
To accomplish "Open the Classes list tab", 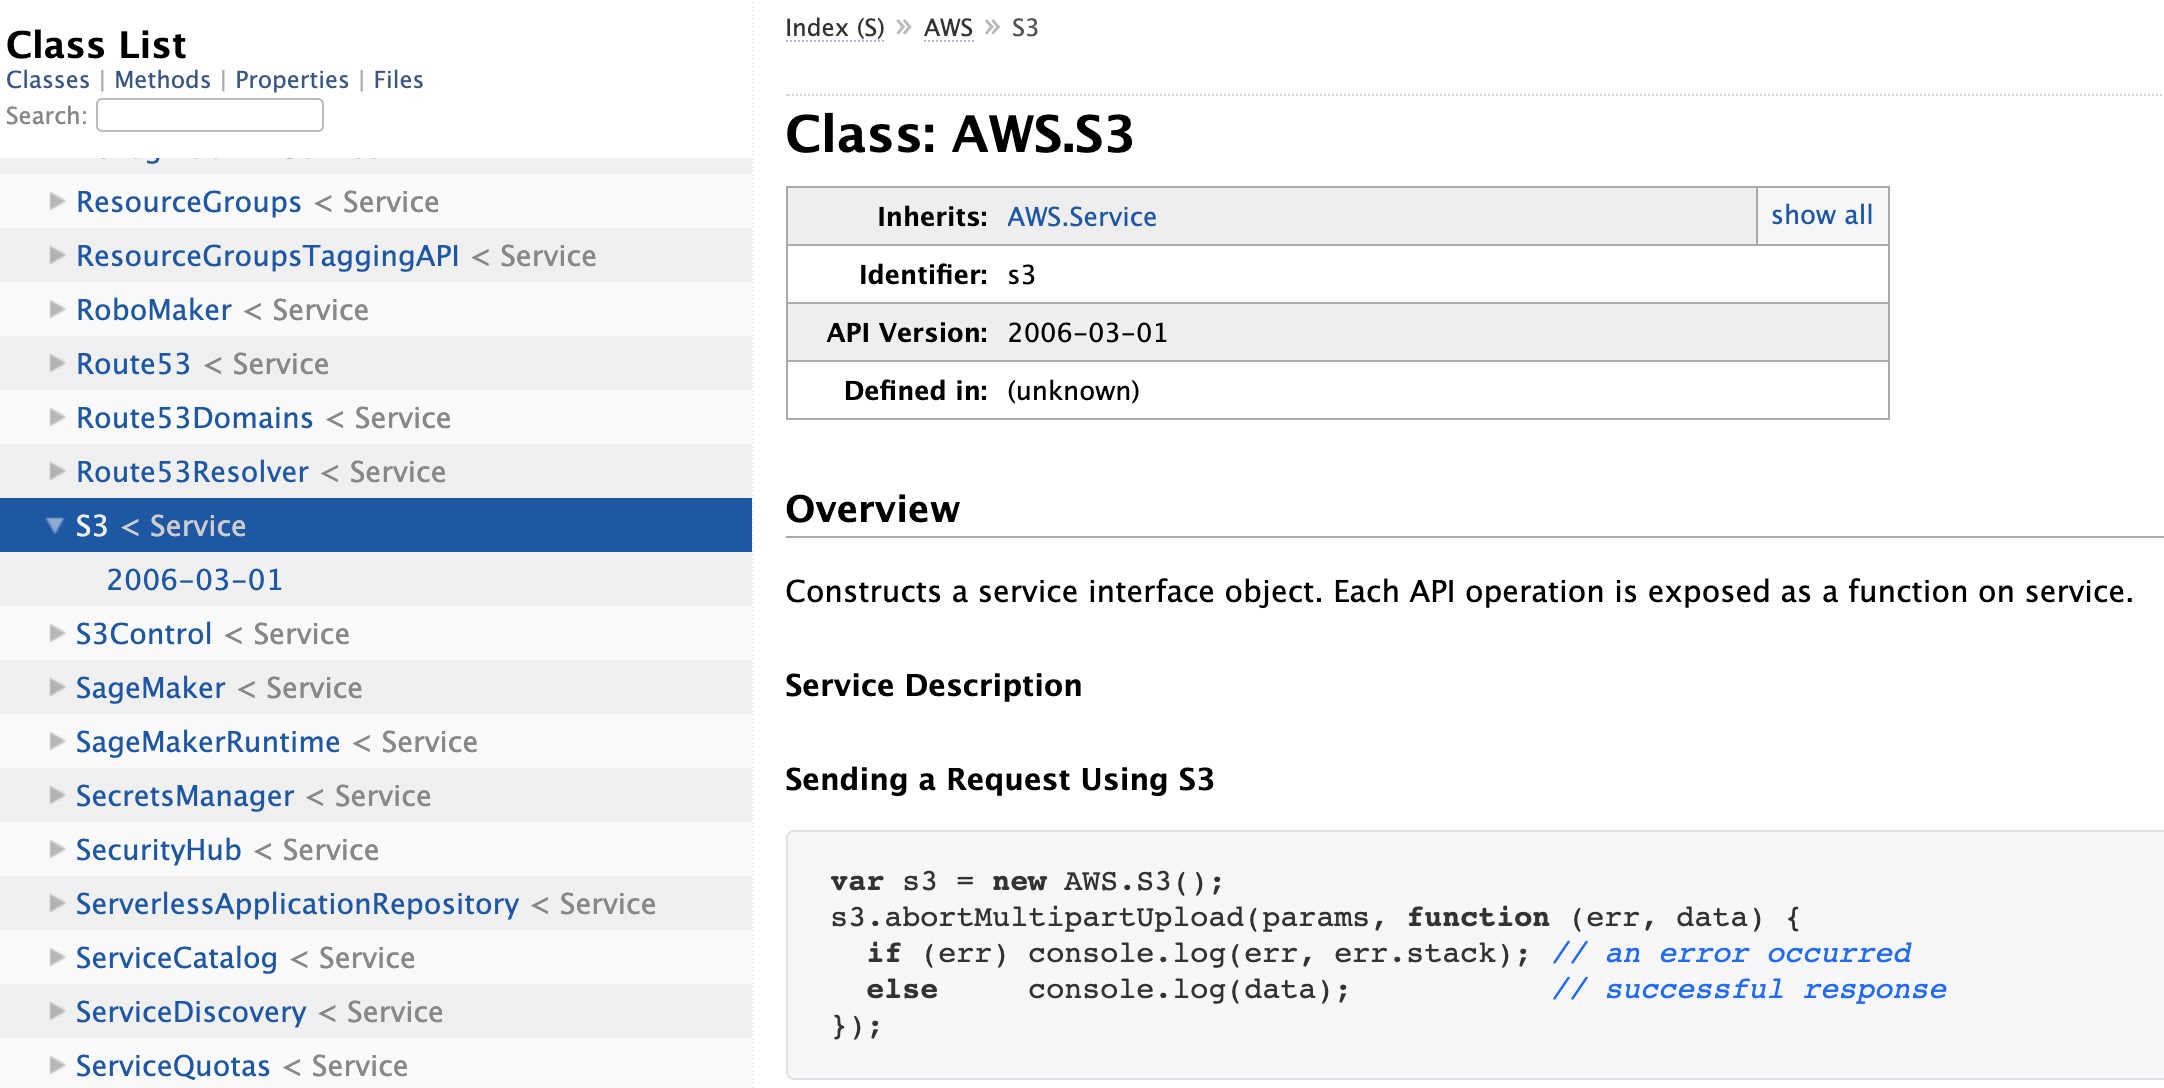I will click(x=48, y=80).
